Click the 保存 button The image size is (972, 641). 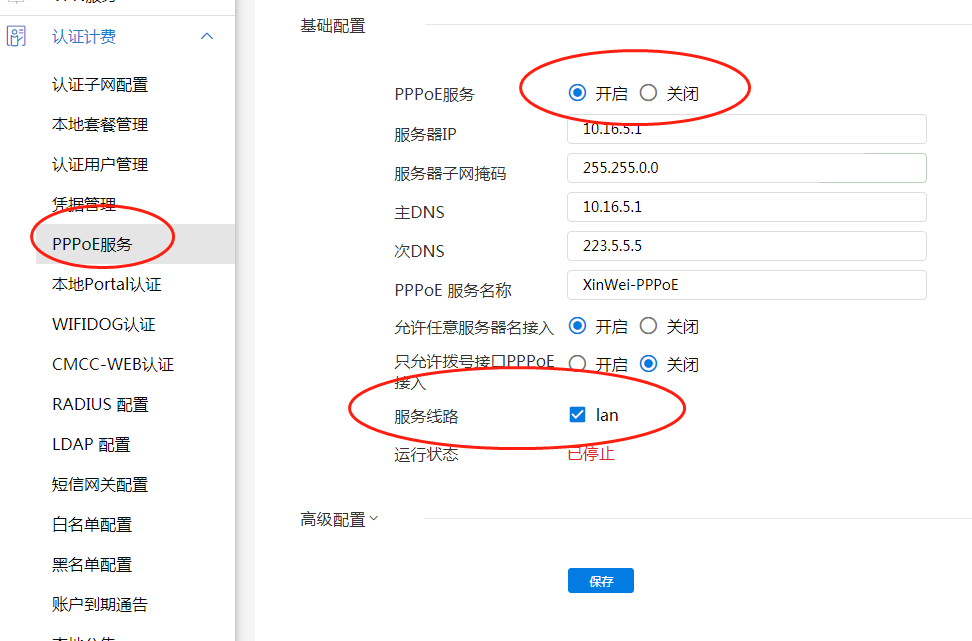pos(600,581)
